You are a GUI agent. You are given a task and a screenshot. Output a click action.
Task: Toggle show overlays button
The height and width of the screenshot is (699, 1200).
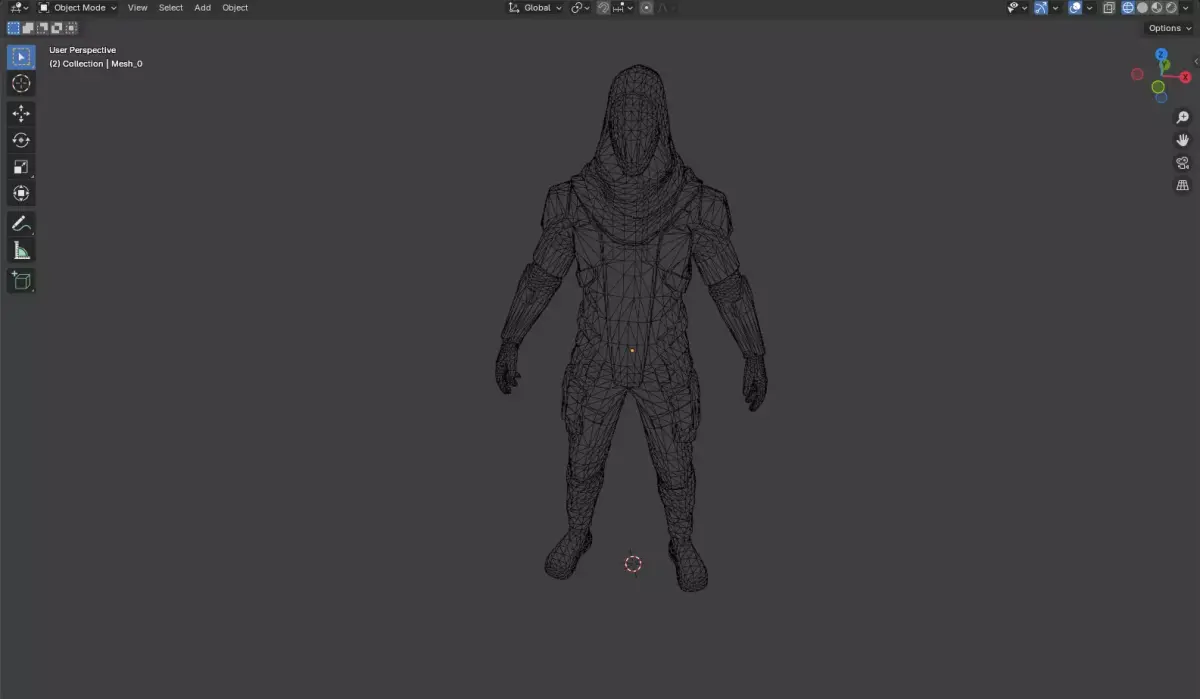coord(1075,8)
